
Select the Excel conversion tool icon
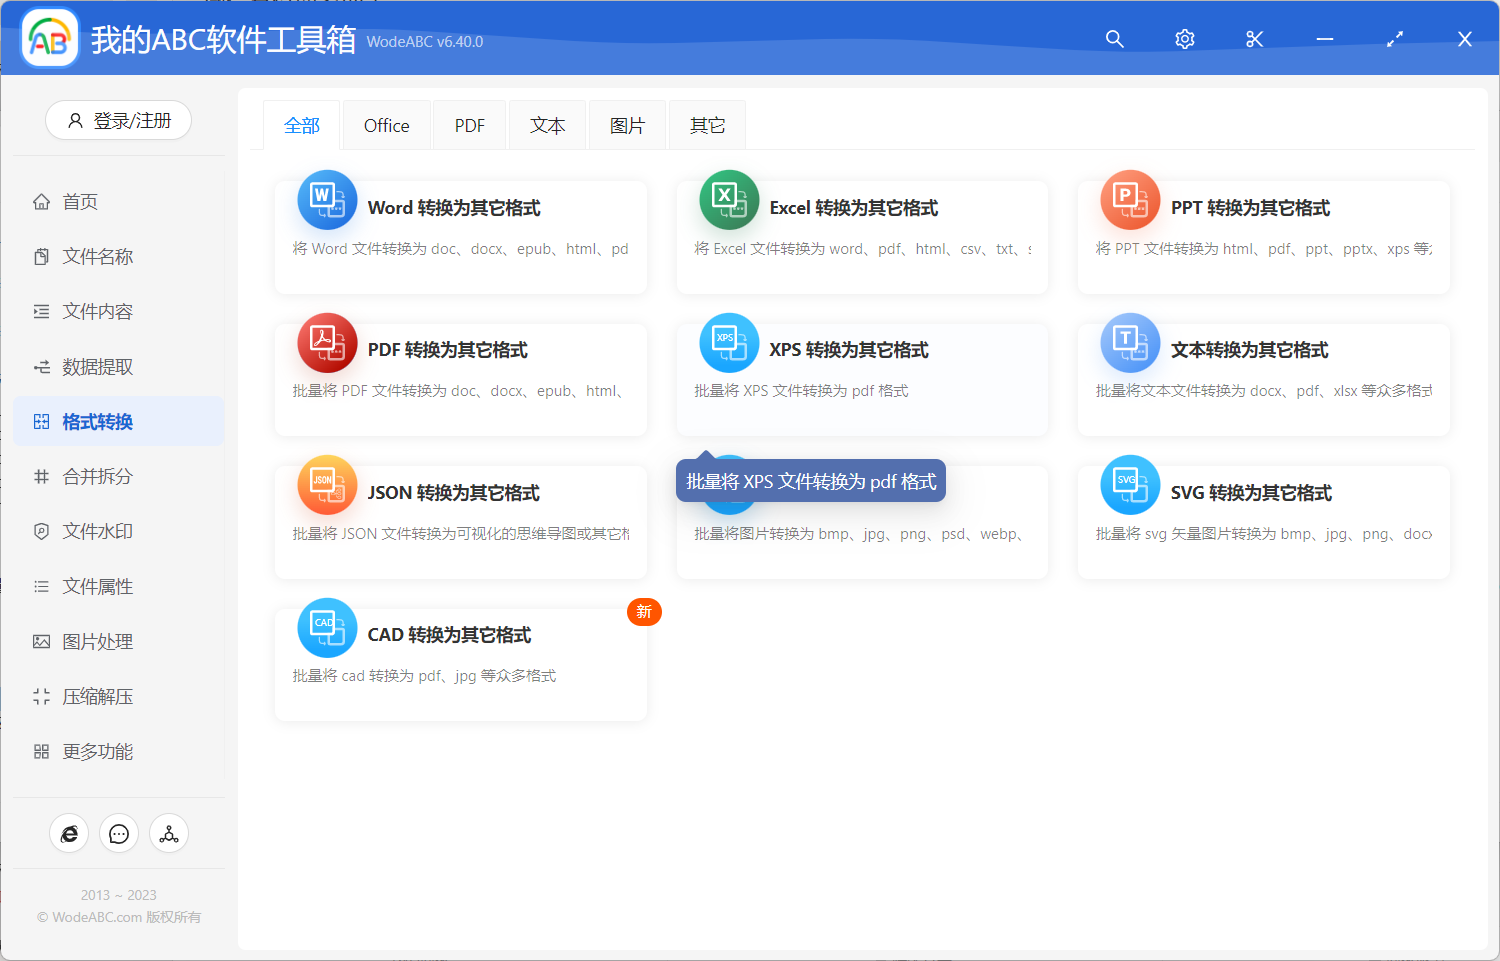[x=729, y=200]
